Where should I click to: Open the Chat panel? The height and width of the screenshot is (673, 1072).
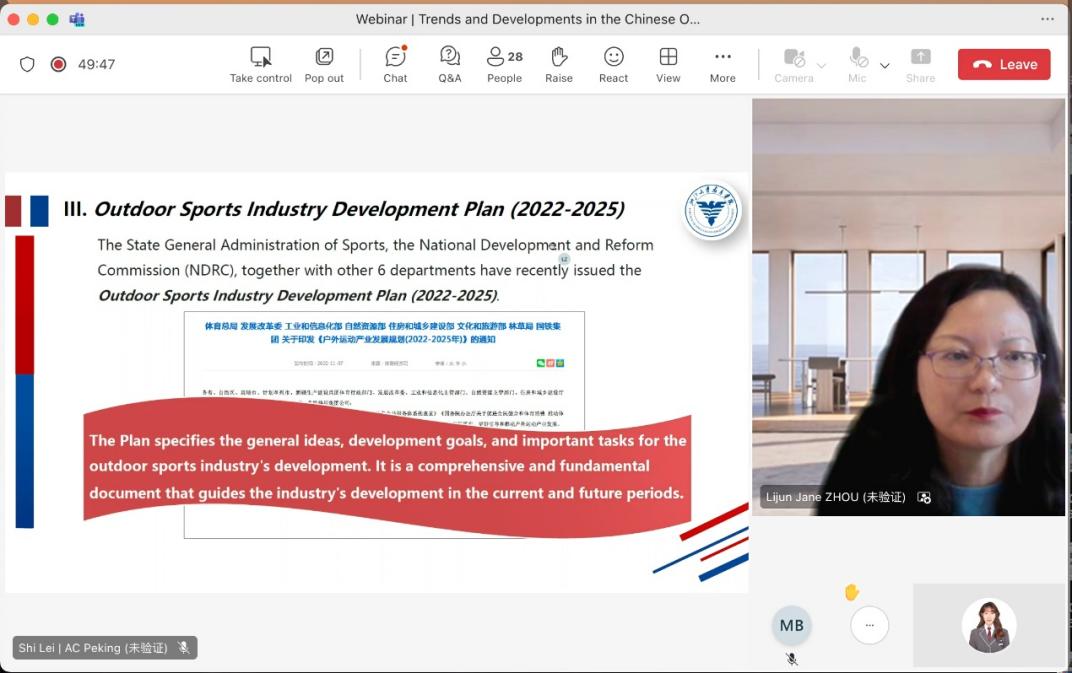click(395, 64)
